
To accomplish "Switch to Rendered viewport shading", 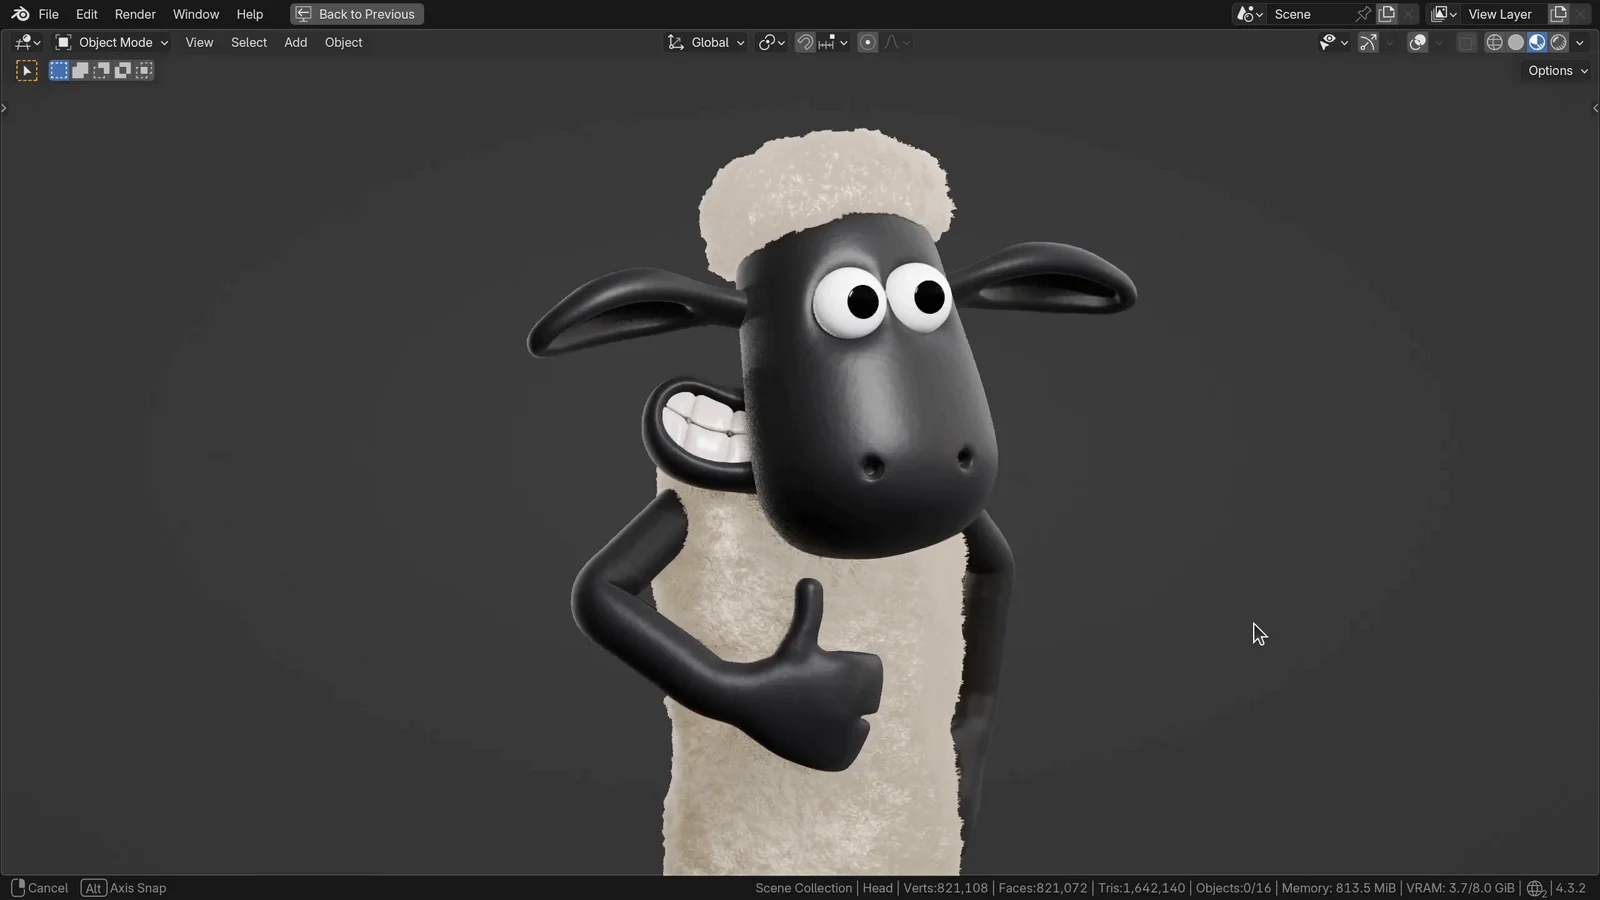I will (x=1558, y=42).
